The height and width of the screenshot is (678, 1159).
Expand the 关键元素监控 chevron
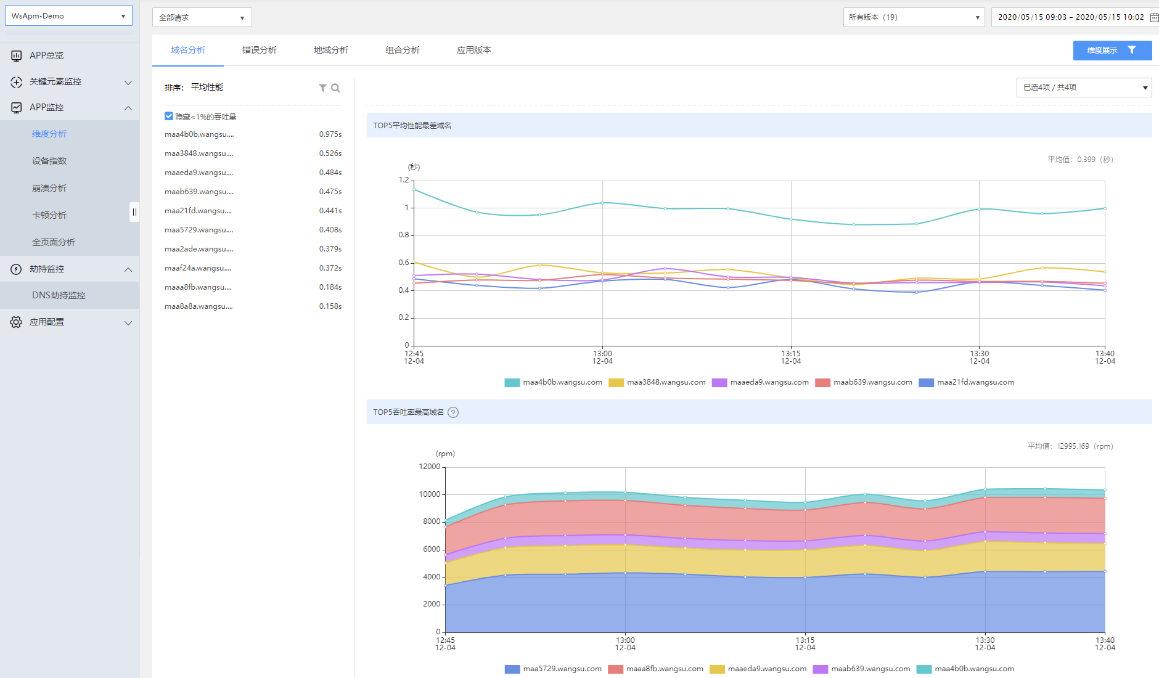coord(128,82)
